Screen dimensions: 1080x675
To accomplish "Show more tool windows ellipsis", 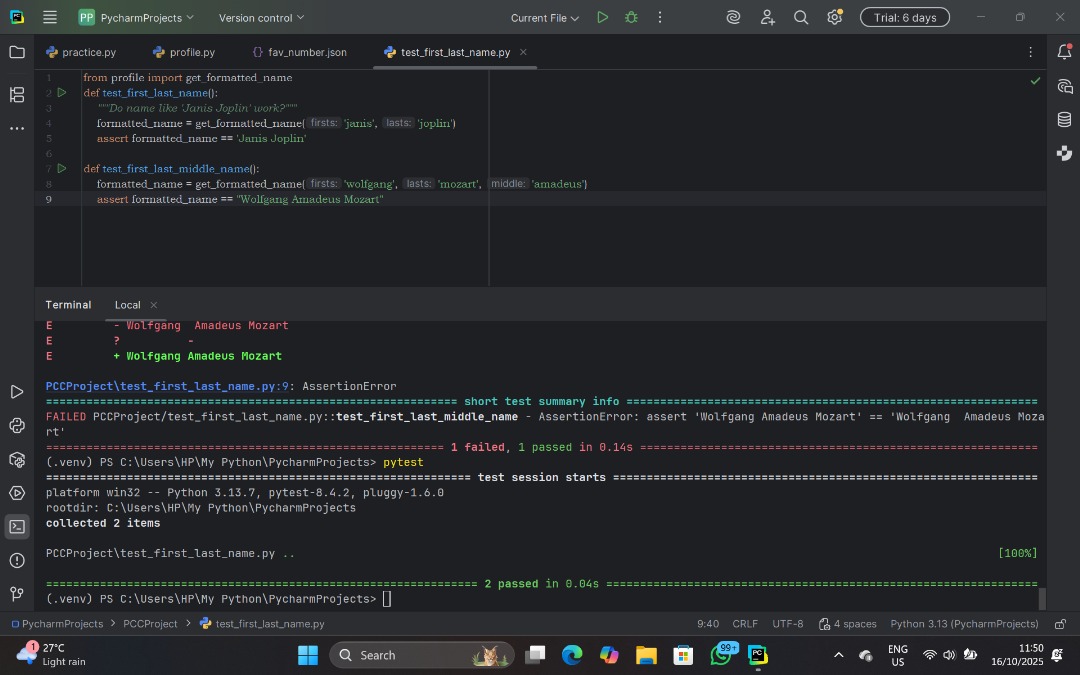I will [x=17, y=128].
